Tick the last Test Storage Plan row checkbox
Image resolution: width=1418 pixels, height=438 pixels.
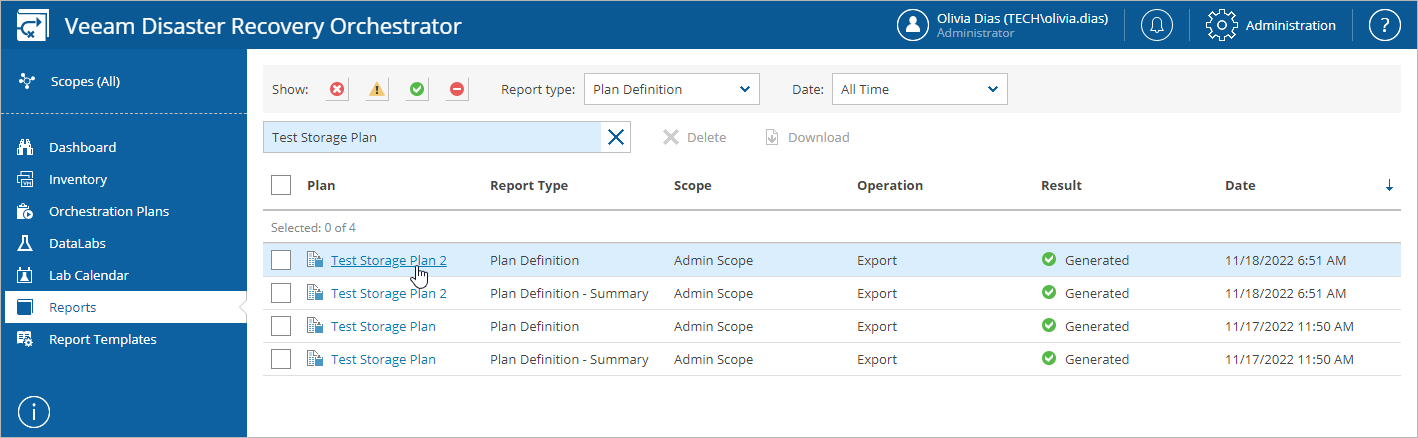[281, 359]
